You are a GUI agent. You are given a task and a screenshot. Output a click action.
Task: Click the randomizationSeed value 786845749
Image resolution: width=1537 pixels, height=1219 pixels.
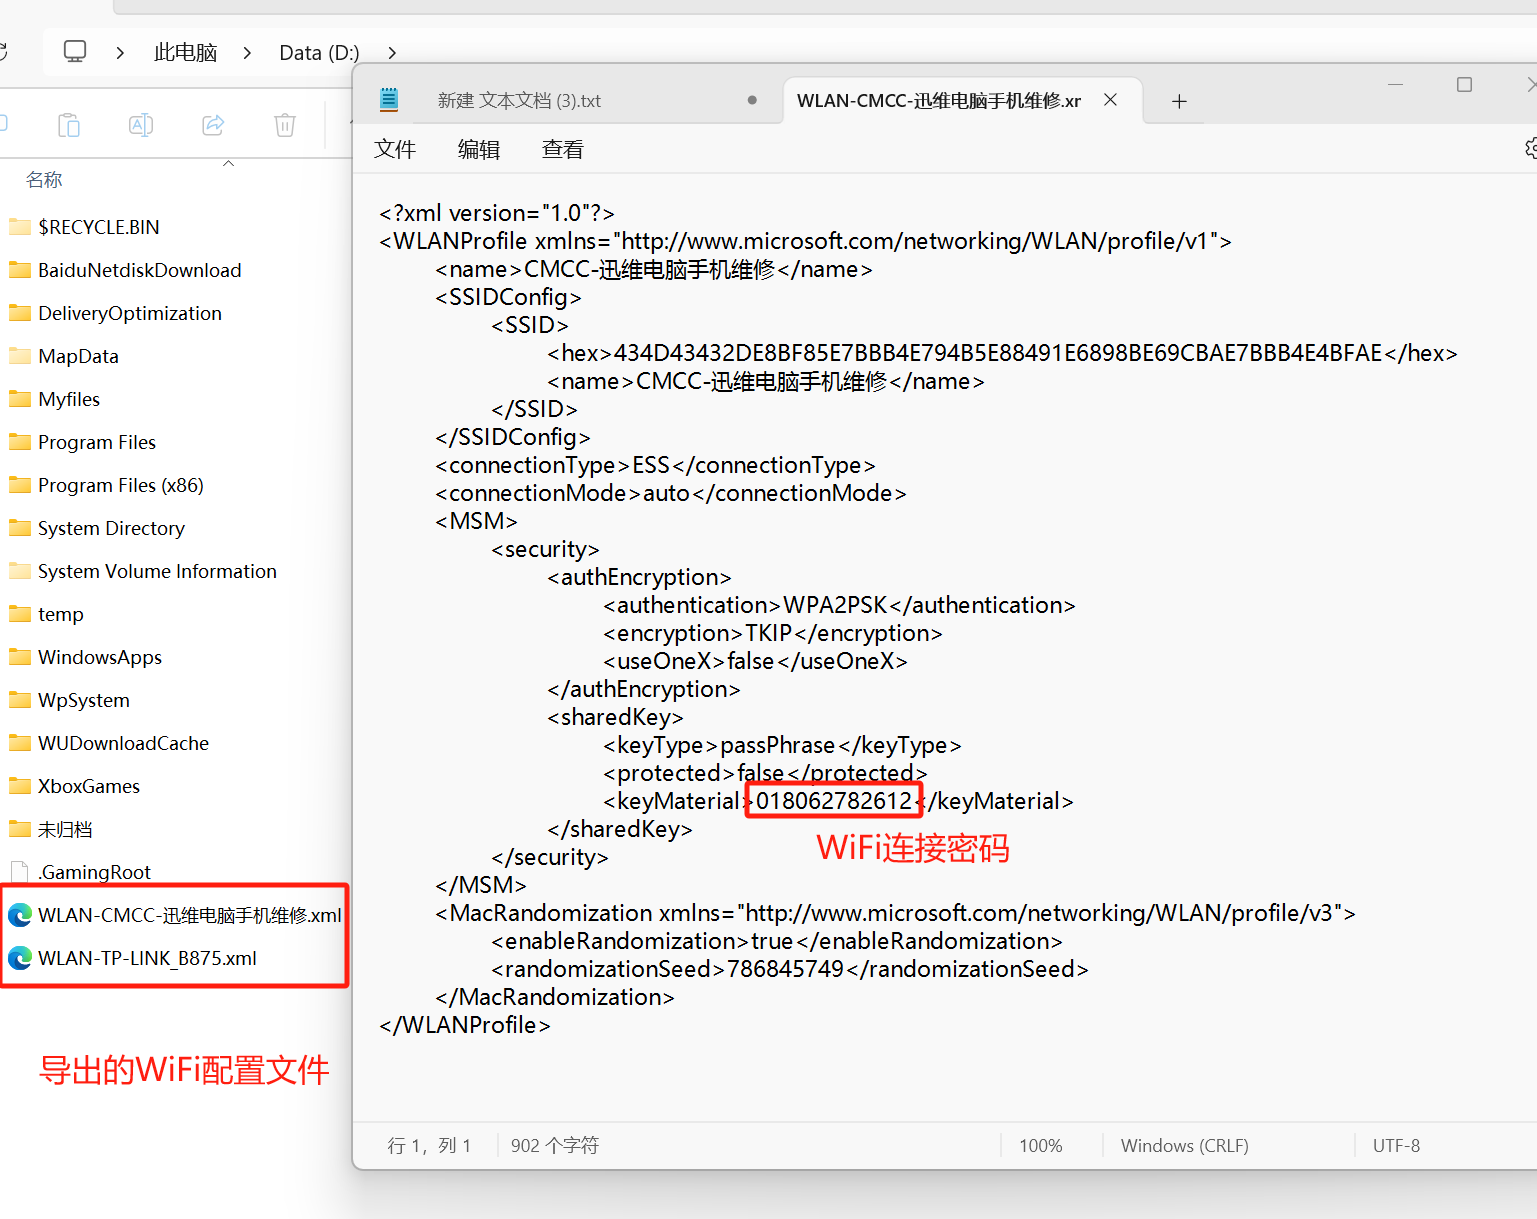786,969
